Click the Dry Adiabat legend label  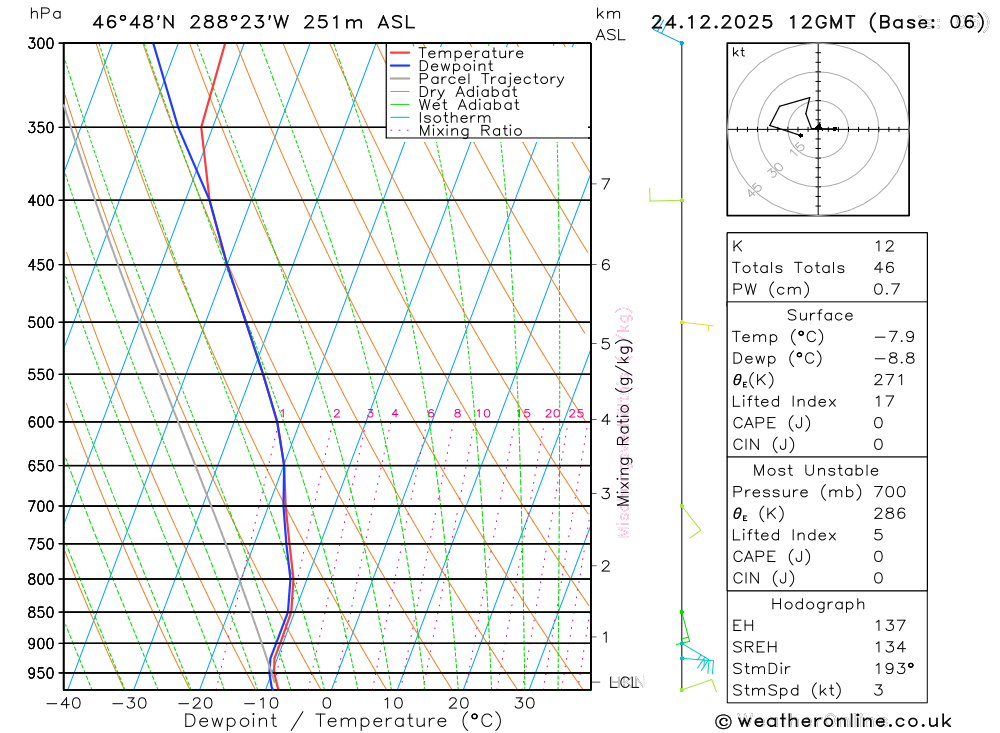coord(468,92)
